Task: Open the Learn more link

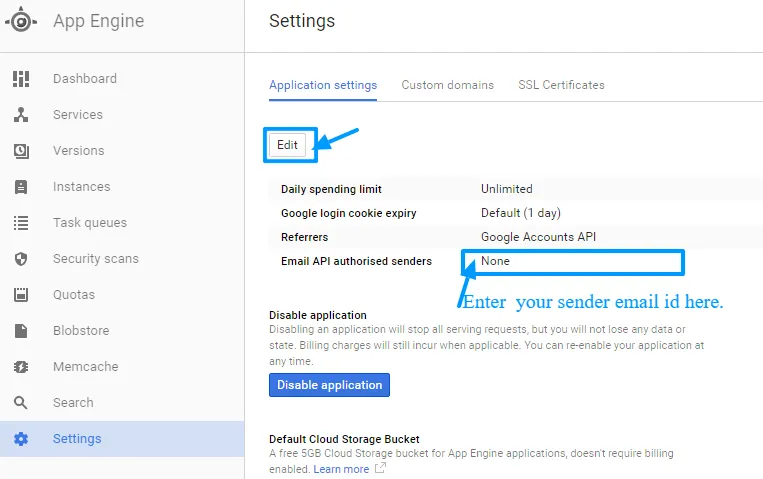Action: [x=341, y=469]
